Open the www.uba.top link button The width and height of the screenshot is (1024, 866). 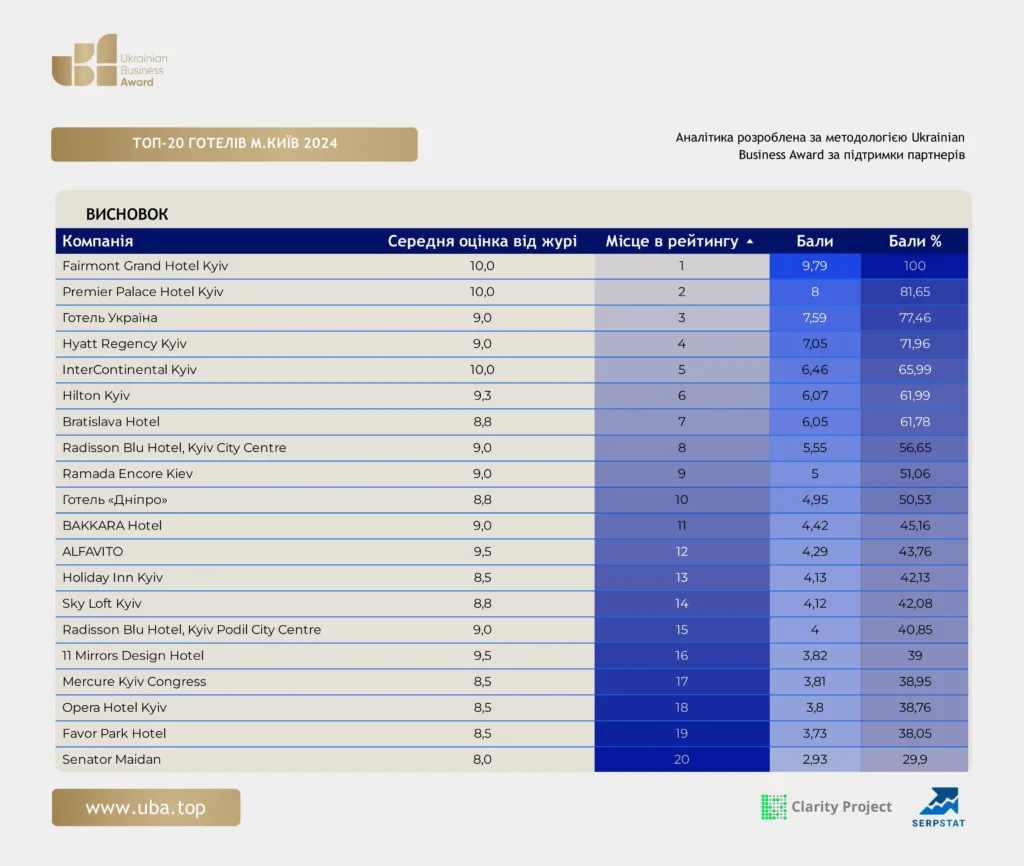point(146,807)
